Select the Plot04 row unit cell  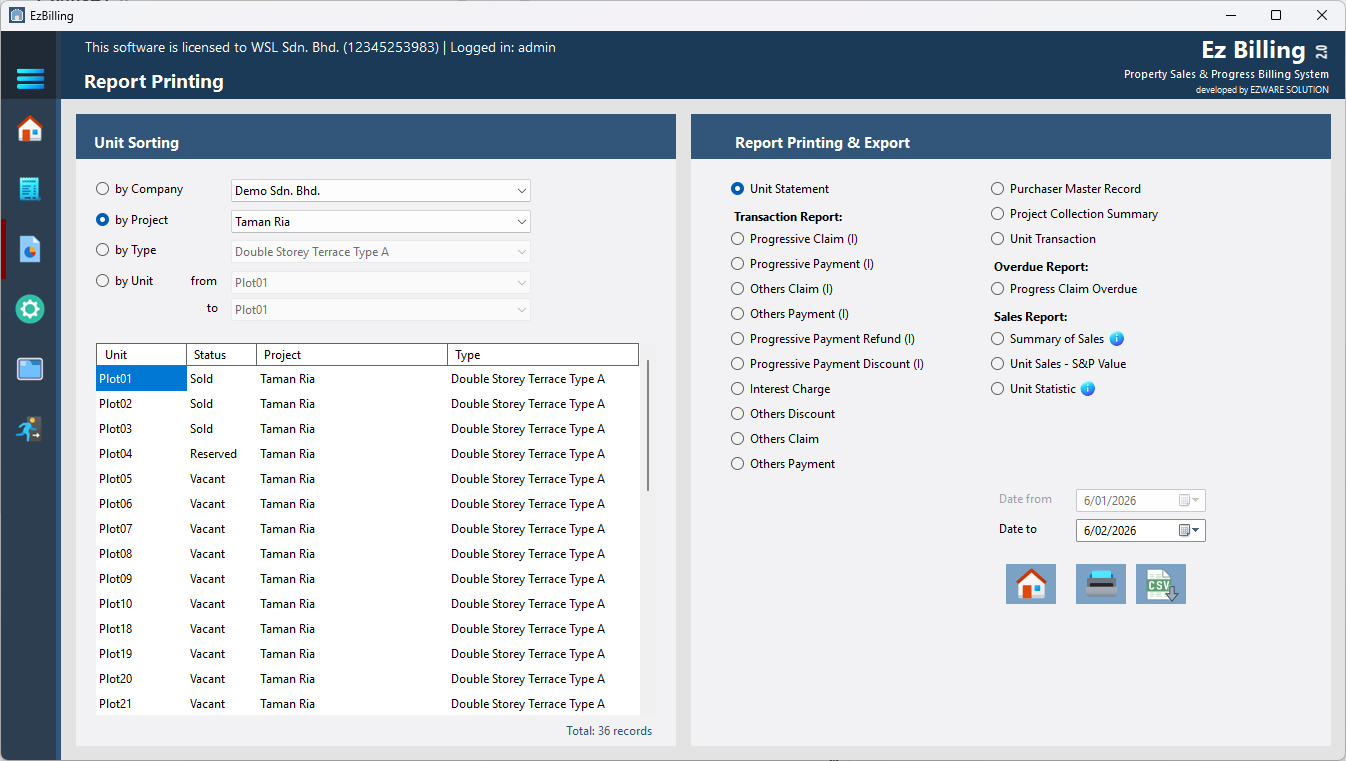(x=142, y=454)
